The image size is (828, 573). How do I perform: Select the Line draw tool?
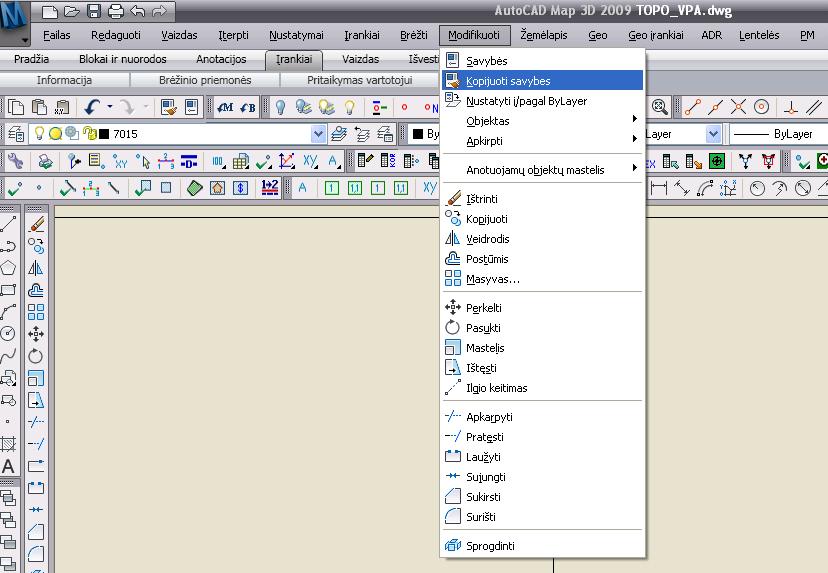tap(8, 223)
